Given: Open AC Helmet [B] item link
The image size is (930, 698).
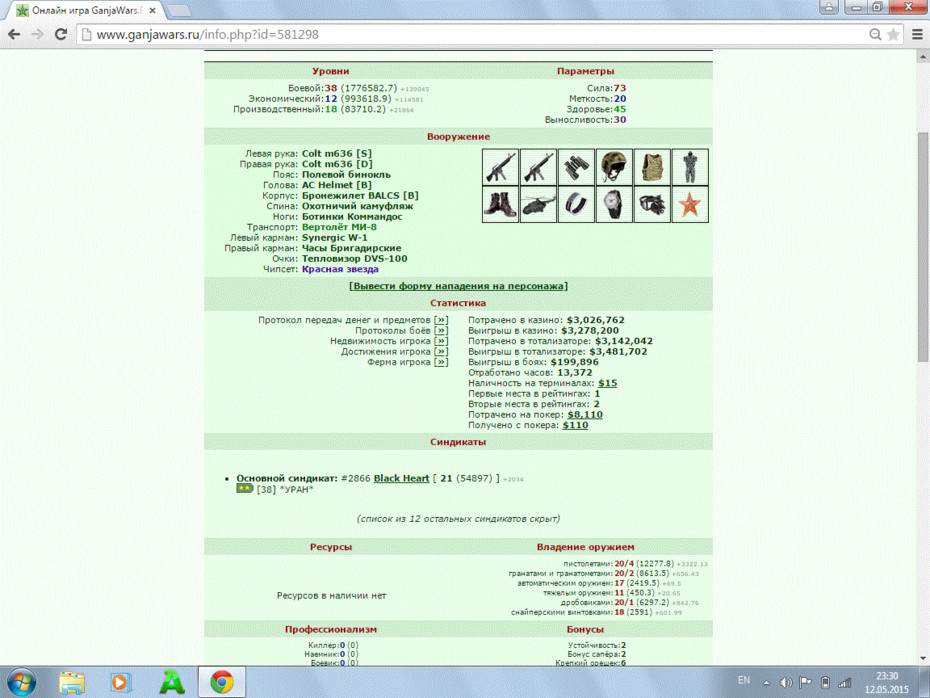Looking at the screenshot, I should pos(337,185).
